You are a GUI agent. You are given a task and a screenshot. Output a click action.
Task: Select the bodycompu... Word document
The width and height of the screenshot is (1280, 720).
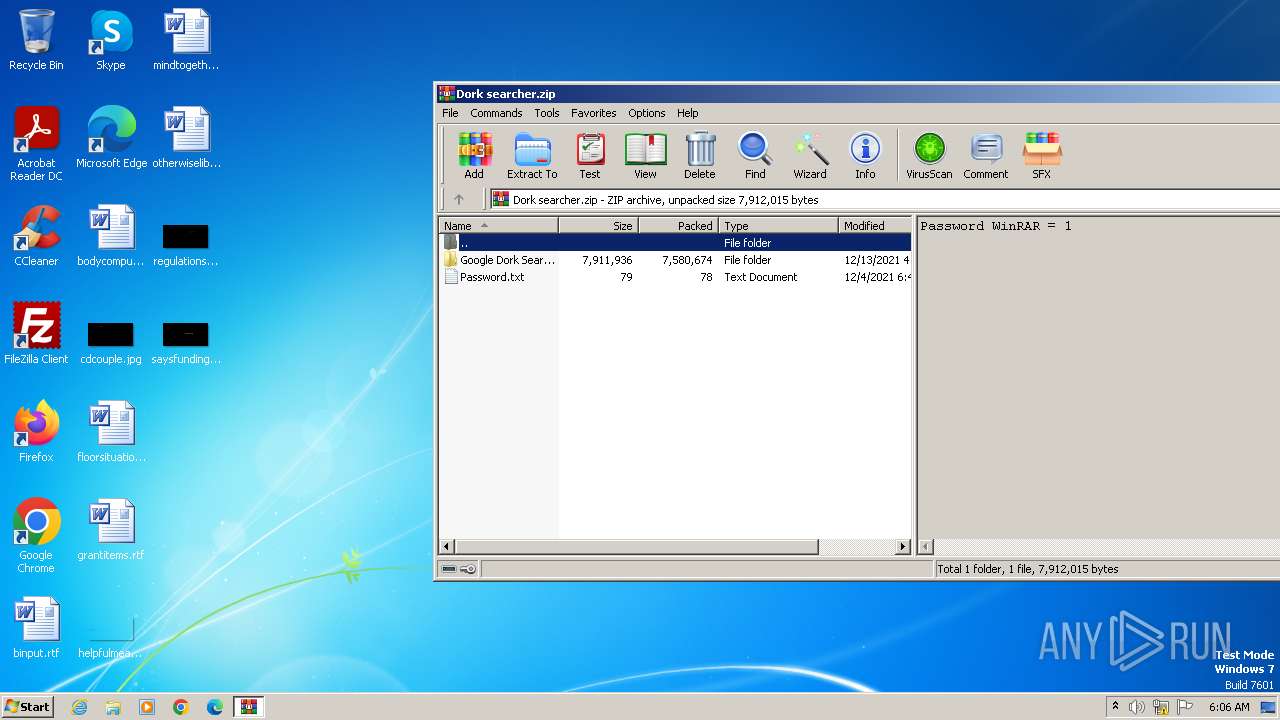(x=111, y=236)
